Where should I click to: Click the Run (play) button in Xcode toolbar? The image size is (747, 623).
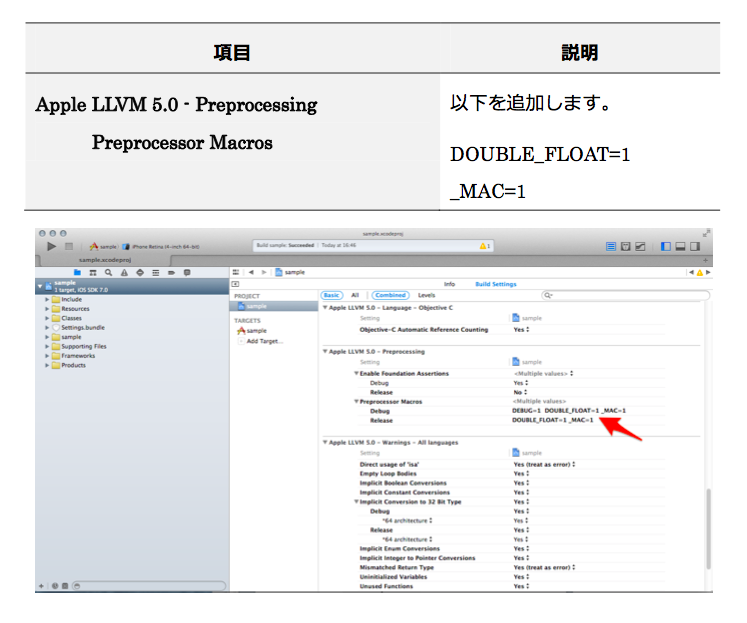[51, 246]
